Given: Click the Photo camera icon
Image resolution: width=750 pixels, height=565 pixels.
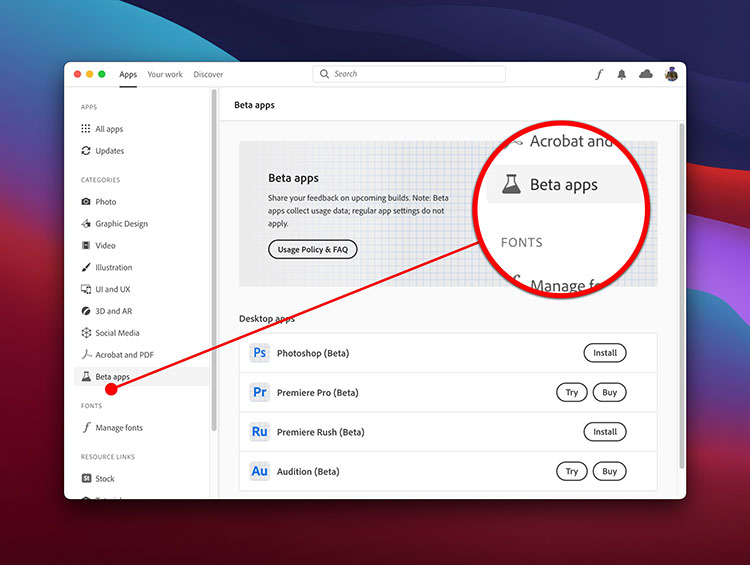Looking at the screenshot, I should [86, 201].
